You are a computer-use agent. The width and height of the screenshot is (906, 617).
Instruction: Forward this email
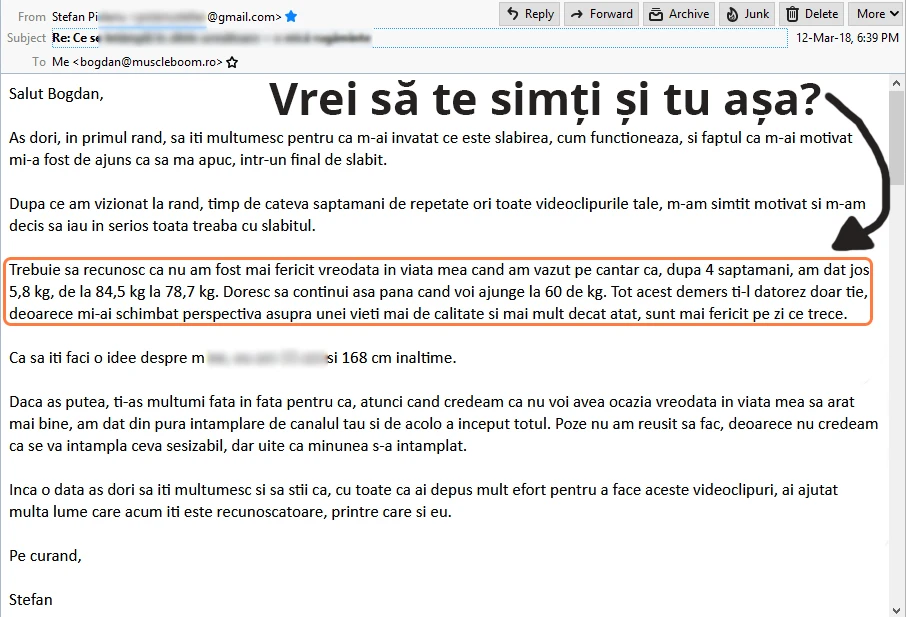(x=601, y=14)
